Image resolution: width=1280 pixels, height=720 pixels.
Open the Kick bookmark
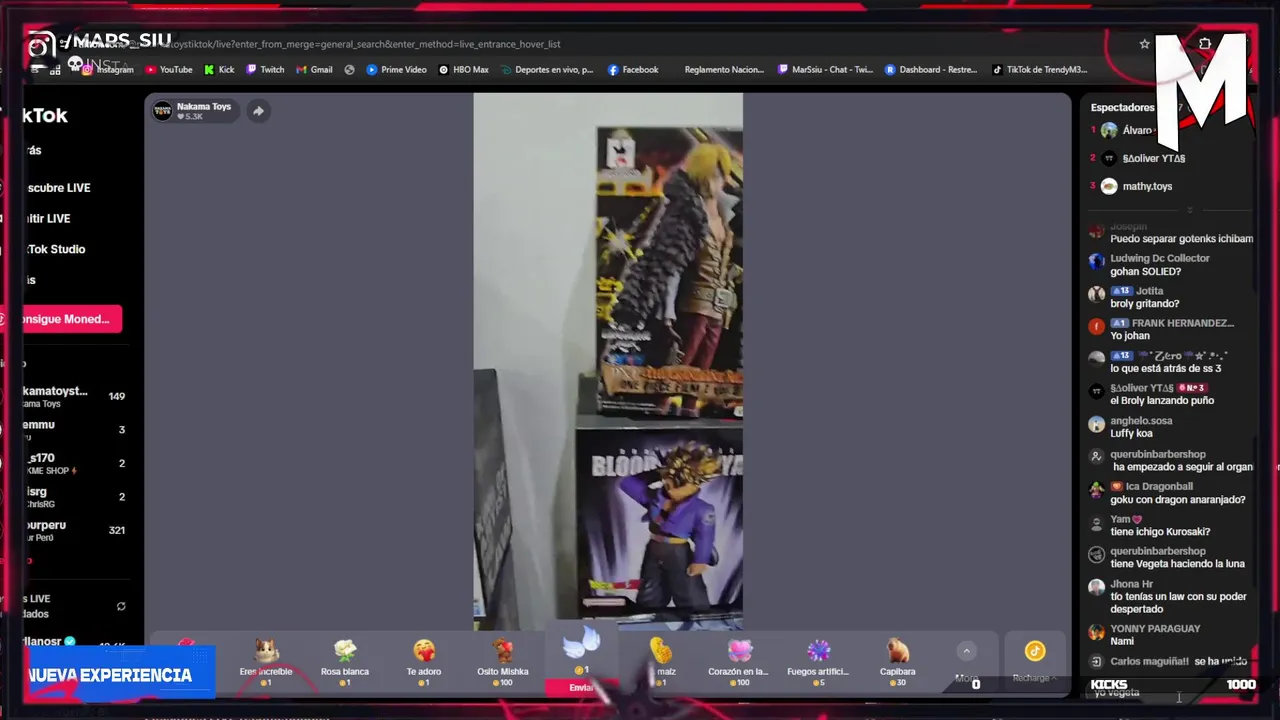tap(219, 70)
